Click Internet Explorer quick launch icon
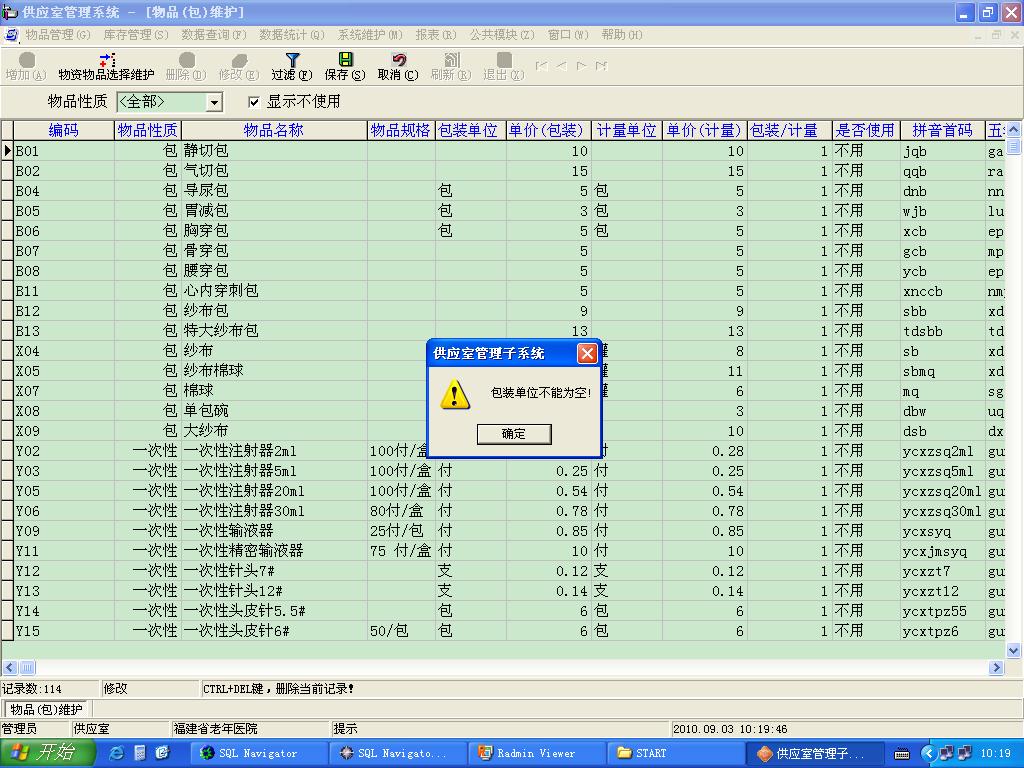The width and height of the screenshot is (1024, 768). click(x=118, y=753)
